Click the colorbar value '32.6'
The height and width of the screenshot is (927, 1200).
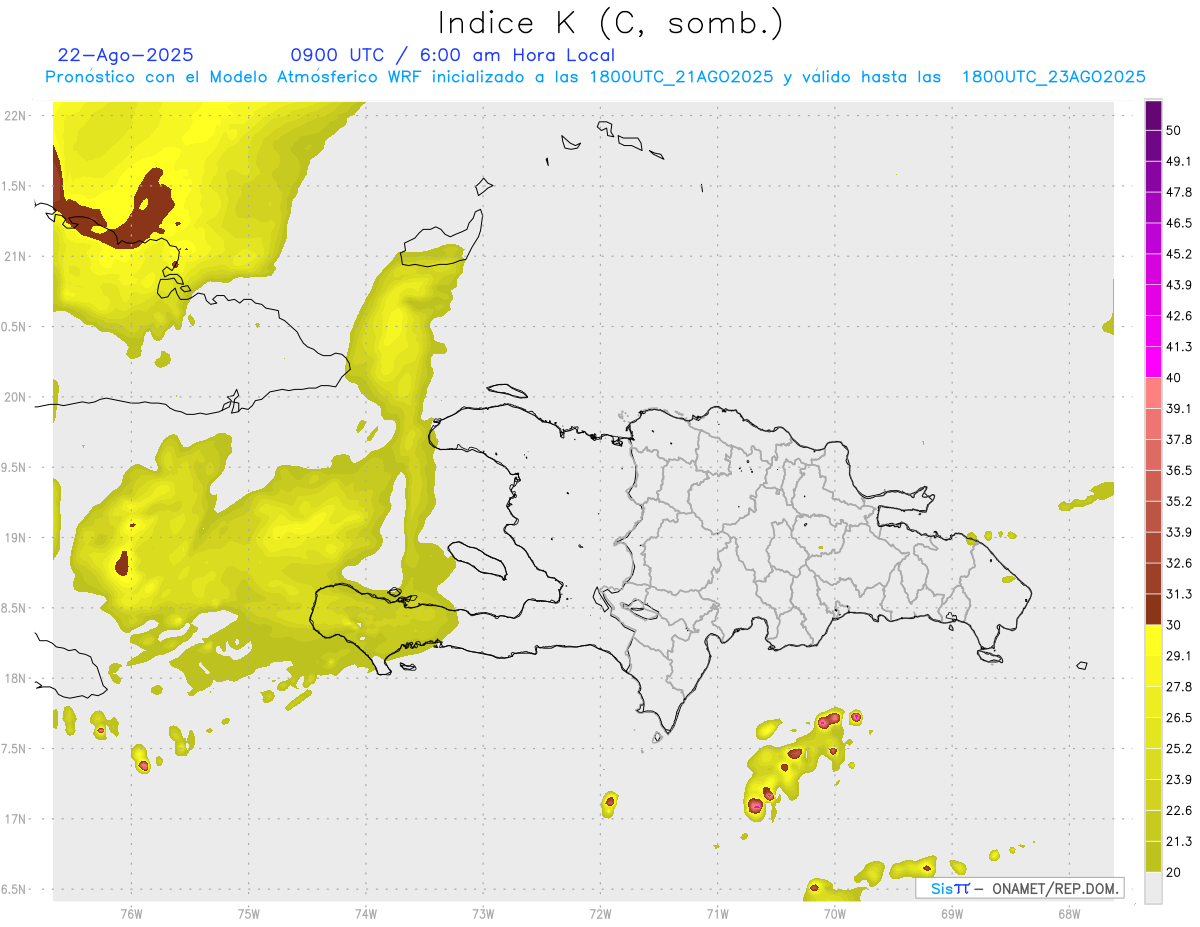pyautogui.click(x=1179, y=563)
